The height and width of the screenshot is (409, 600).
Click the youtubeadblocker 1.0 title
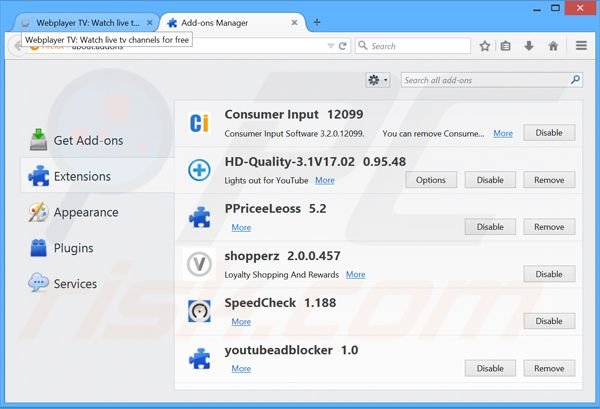pos(291,350)
